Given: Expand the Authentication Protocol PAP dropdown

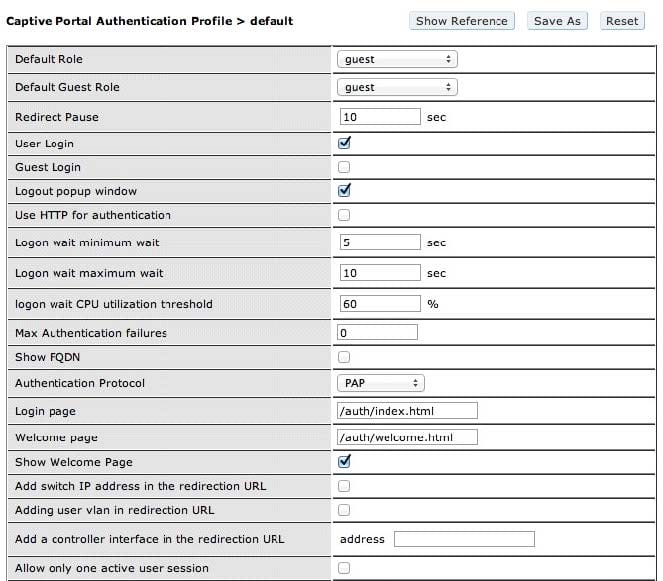Looking at the screenshot, I should coord(381,383).
